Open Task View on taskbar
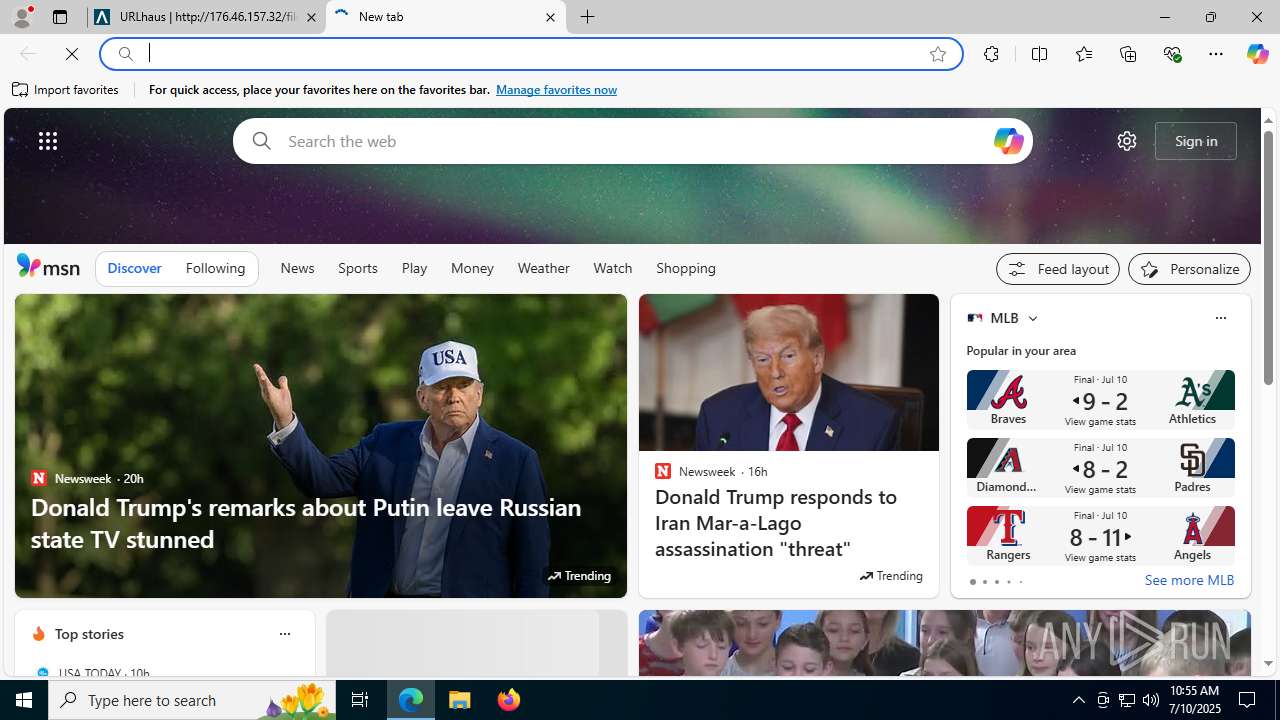 [x=360, y=700]
